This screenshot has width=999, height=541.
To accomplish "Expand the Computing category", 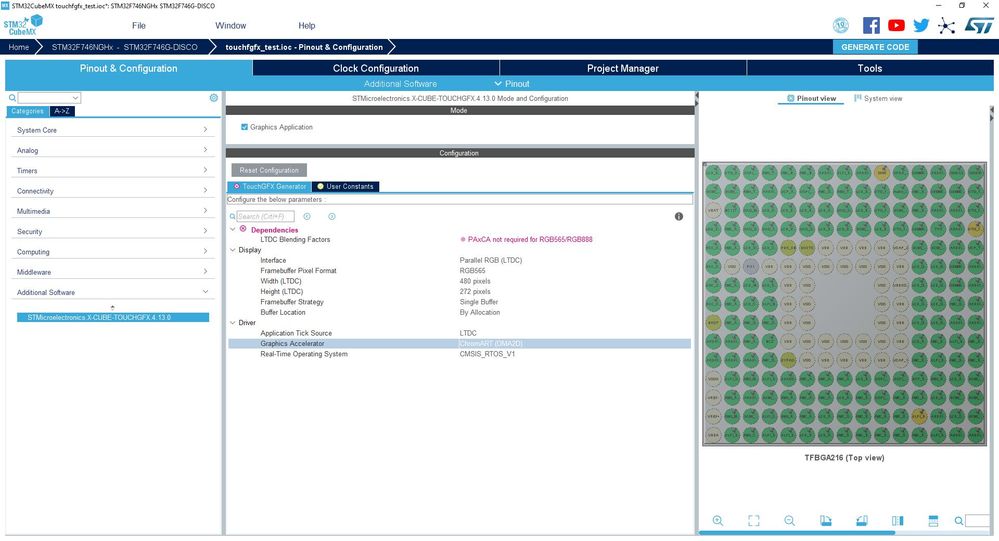I will click(112, 252).
